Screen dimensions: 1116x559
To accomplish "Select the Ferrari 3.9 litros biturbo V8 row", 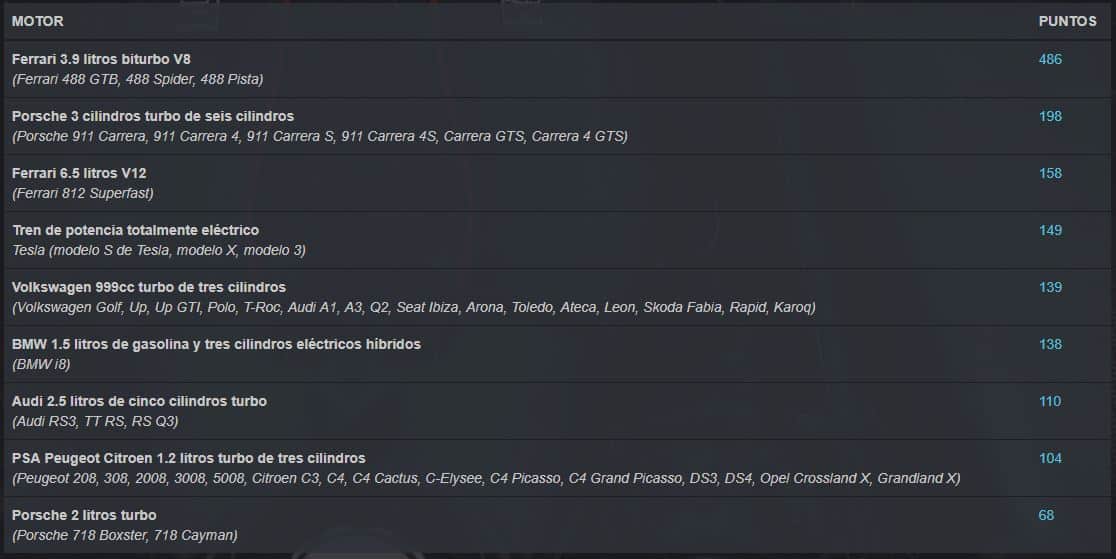I will pyautogui.click(x=558, y=69).
